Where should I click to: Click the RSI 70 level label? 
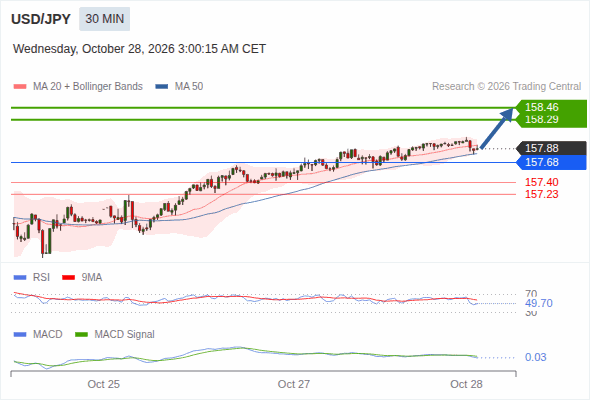[531, 294]
